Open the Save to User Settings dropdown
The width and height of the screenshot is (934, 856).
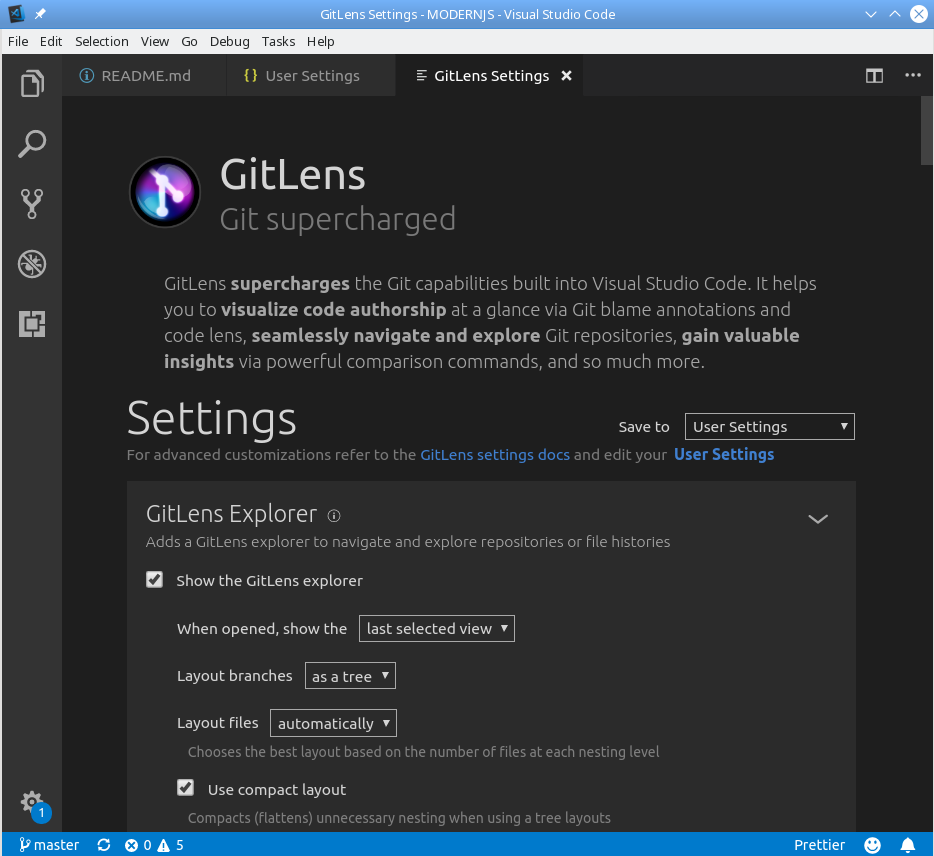[x=769, y=427]
